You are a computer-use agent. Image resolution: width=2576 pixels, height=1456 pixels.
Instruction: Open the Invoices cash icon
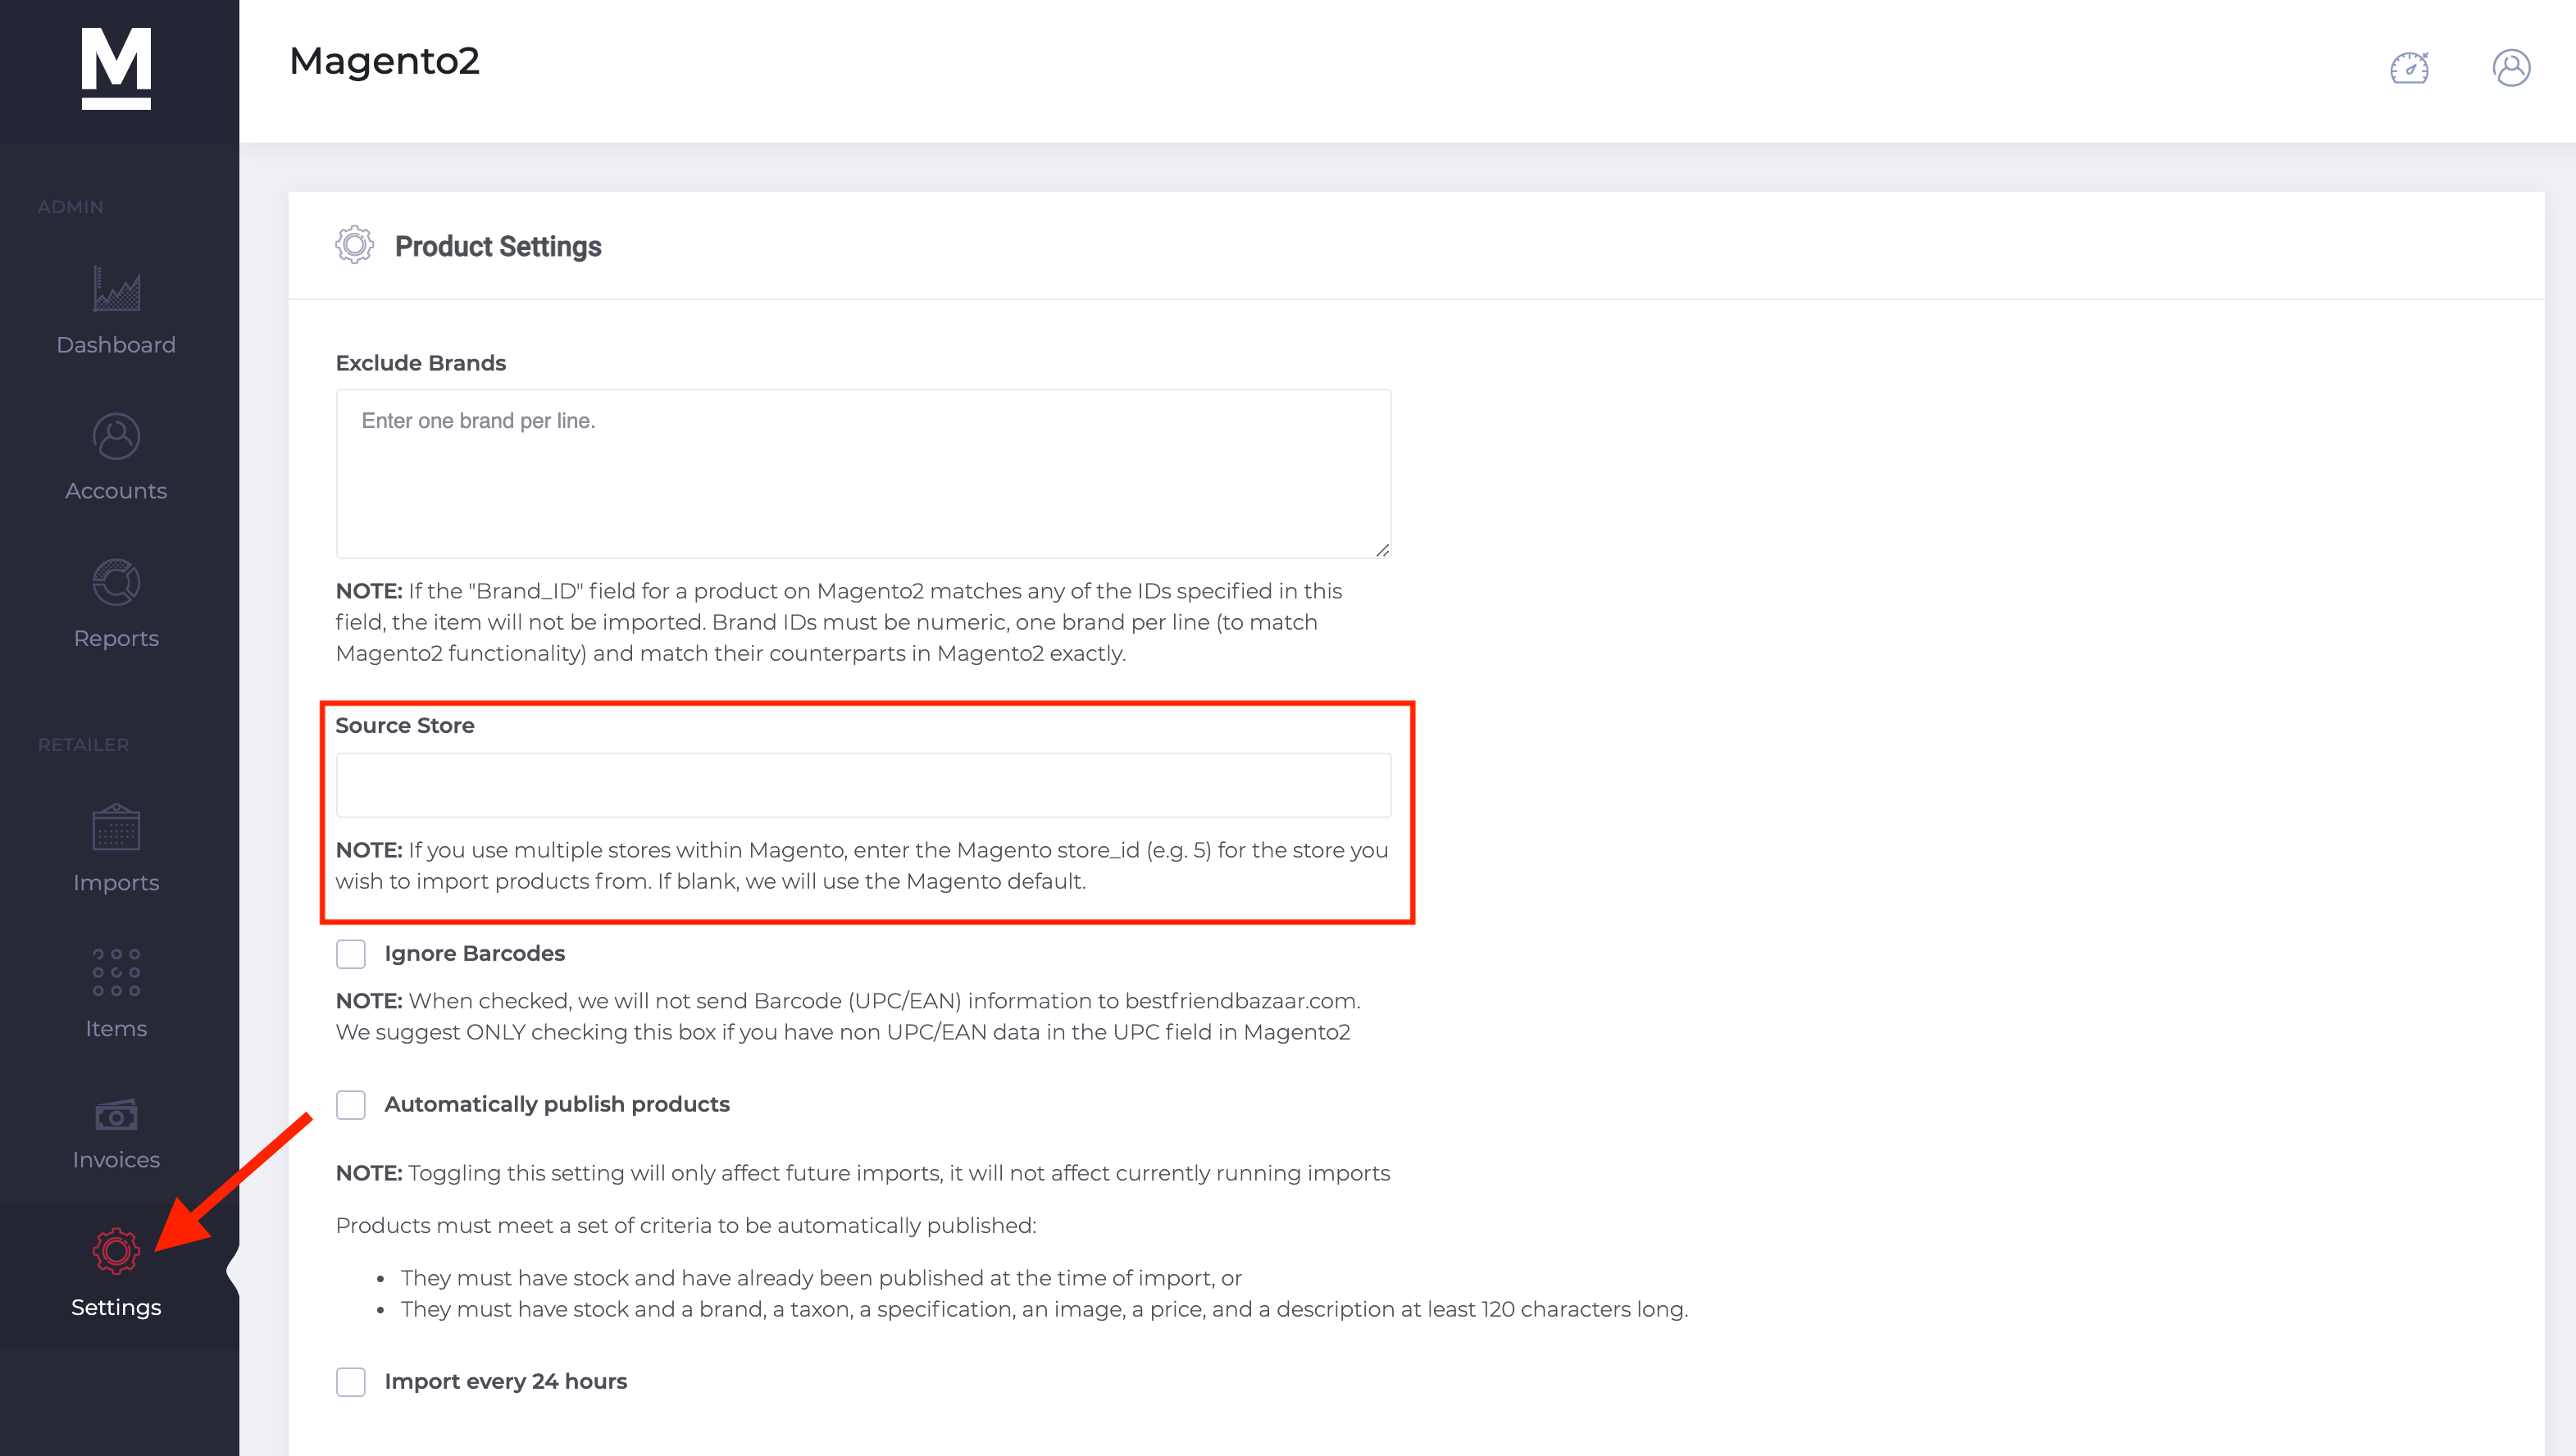point(116,1115)
